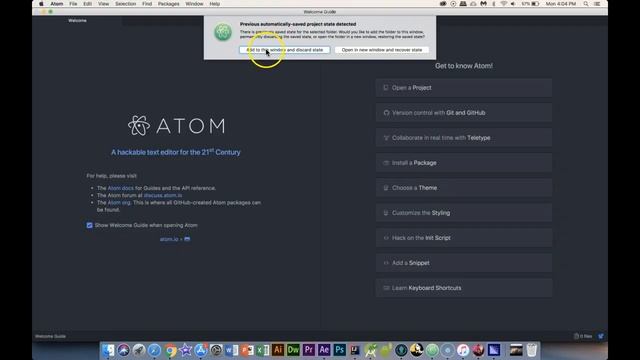The height and width of the screenshot is (360, 640).
Task: Expand the Install a Package section
Action: 464,163
